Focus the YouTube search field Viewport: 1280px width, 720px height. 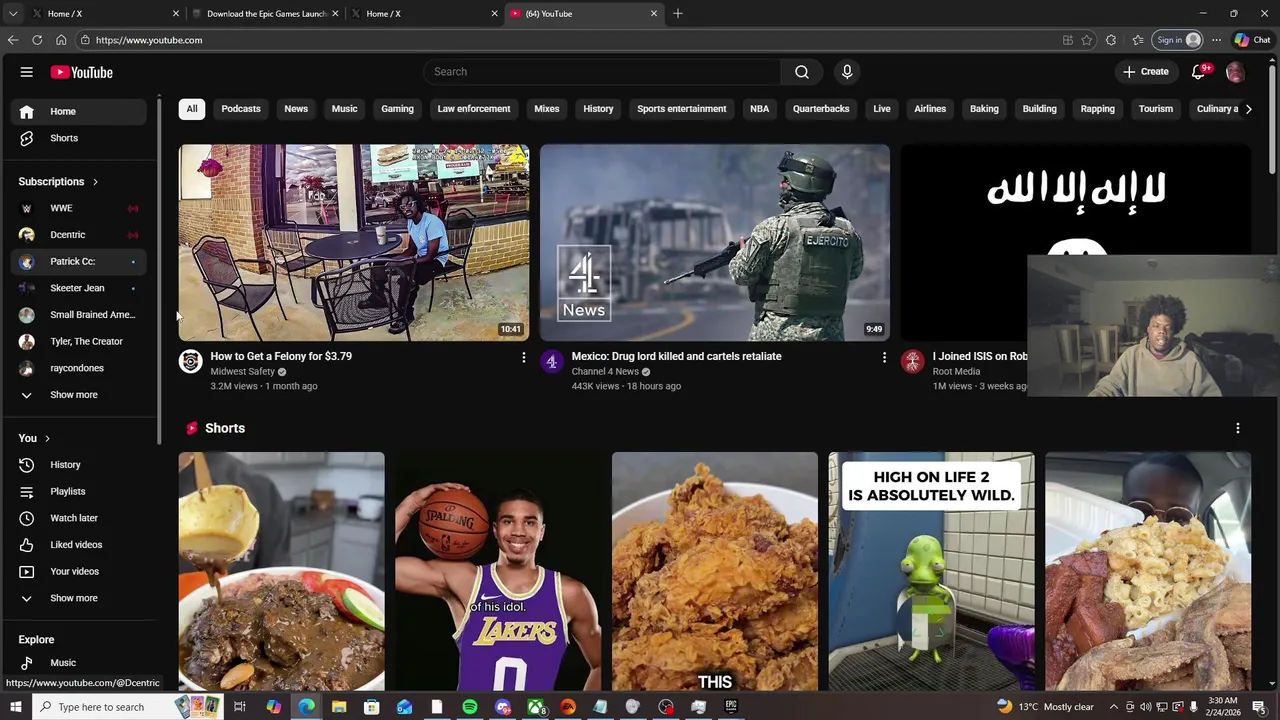(x=602, y=72)
